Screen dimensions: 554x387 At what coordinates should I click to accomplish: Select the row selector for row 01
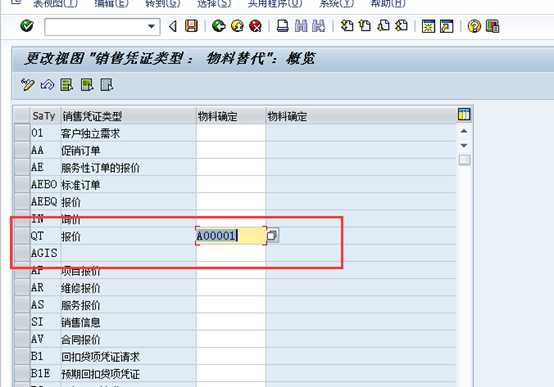22,133
